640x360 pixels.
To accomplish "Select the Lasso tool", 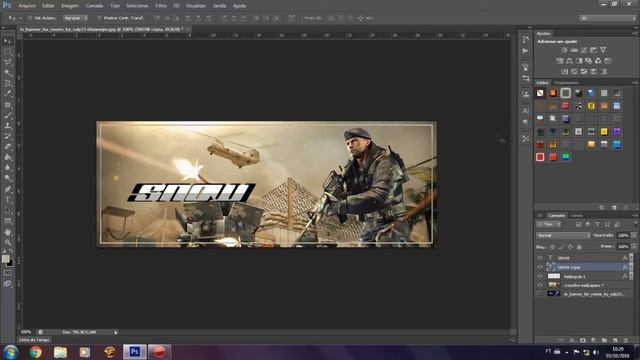I will [x=8, y=62].
